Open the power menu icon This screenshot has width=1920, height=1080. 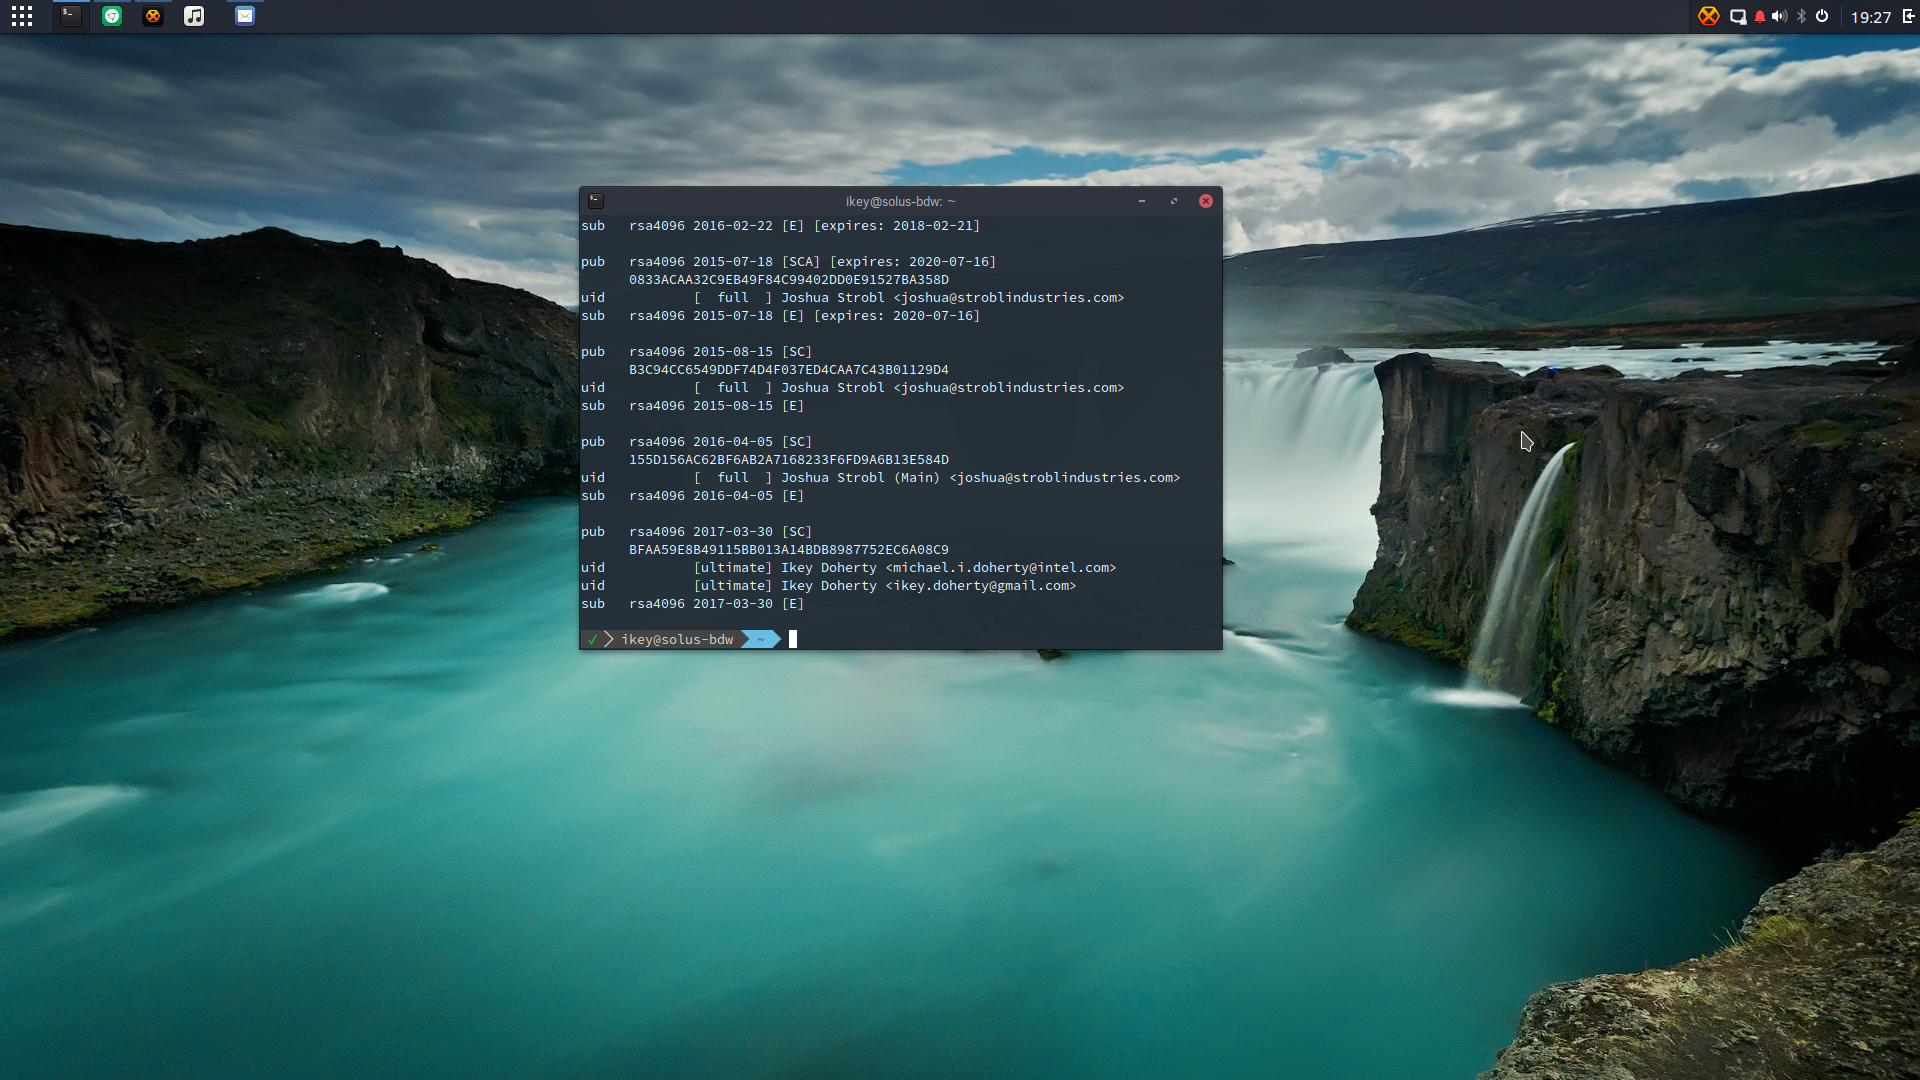(1822, 16)
